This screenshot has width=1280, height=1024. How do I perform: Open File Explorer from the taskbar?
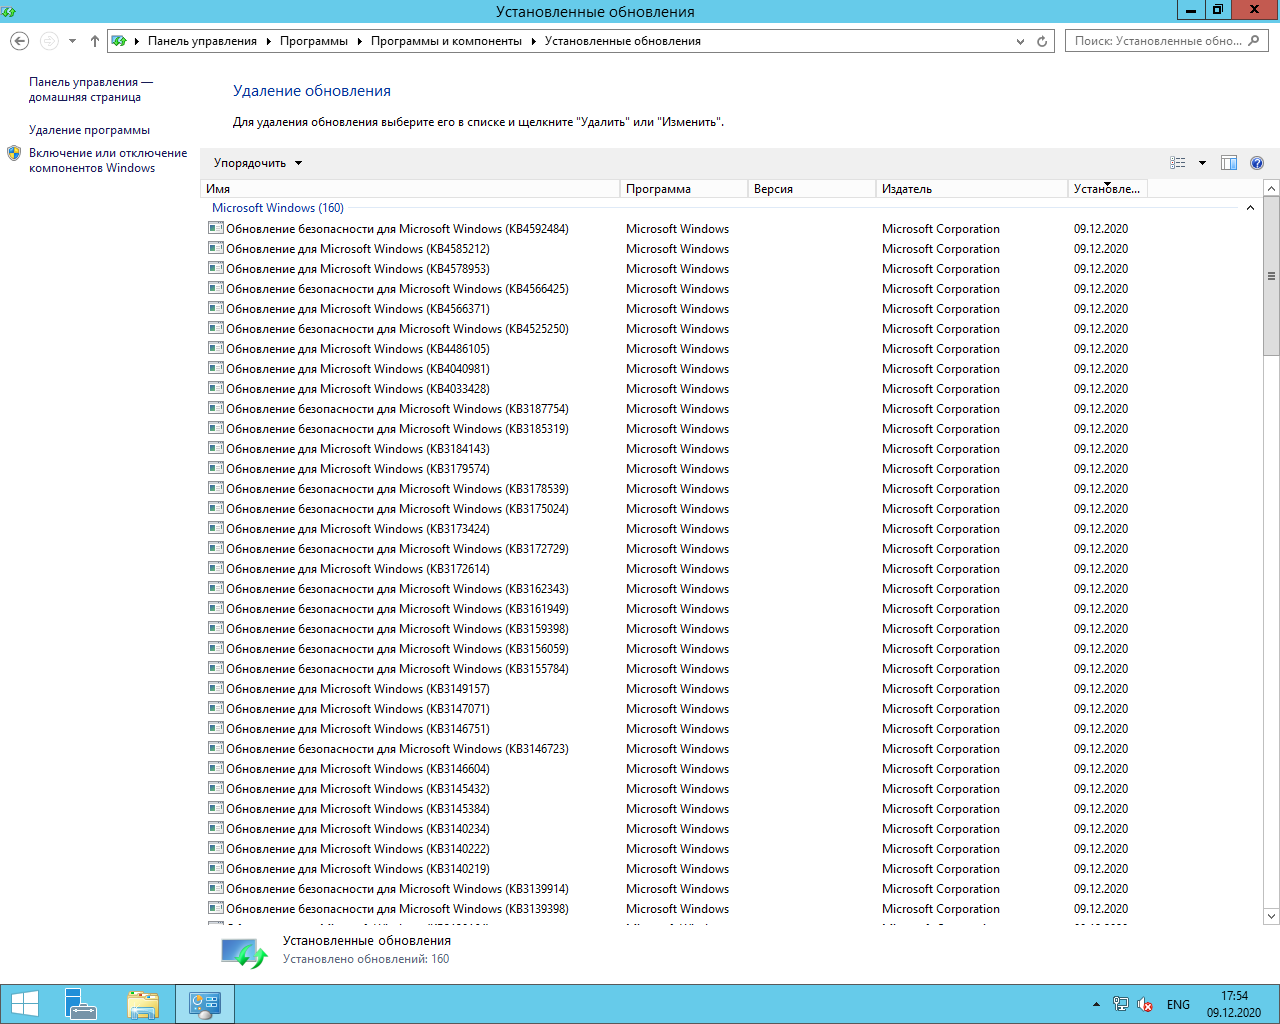click(143, 1004)
